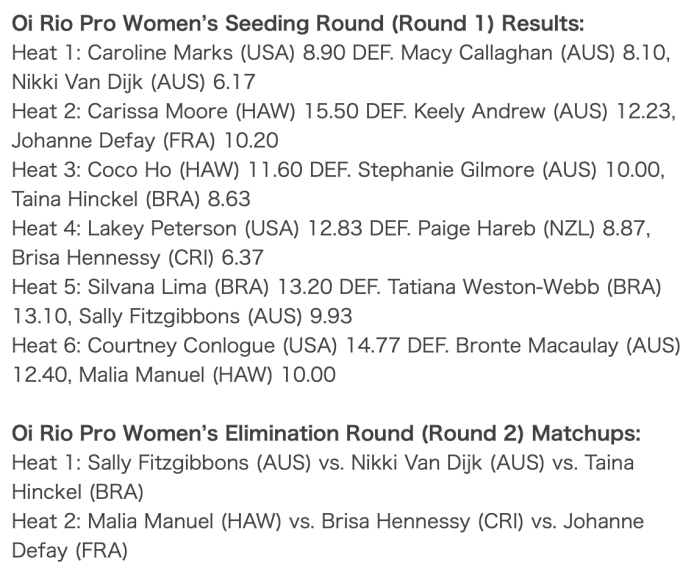Image resolution: width=694 pixels, height=571 pixels.
Task: Click Nikki Van Dijk 6.17 result line
Action: click(134, 82)
